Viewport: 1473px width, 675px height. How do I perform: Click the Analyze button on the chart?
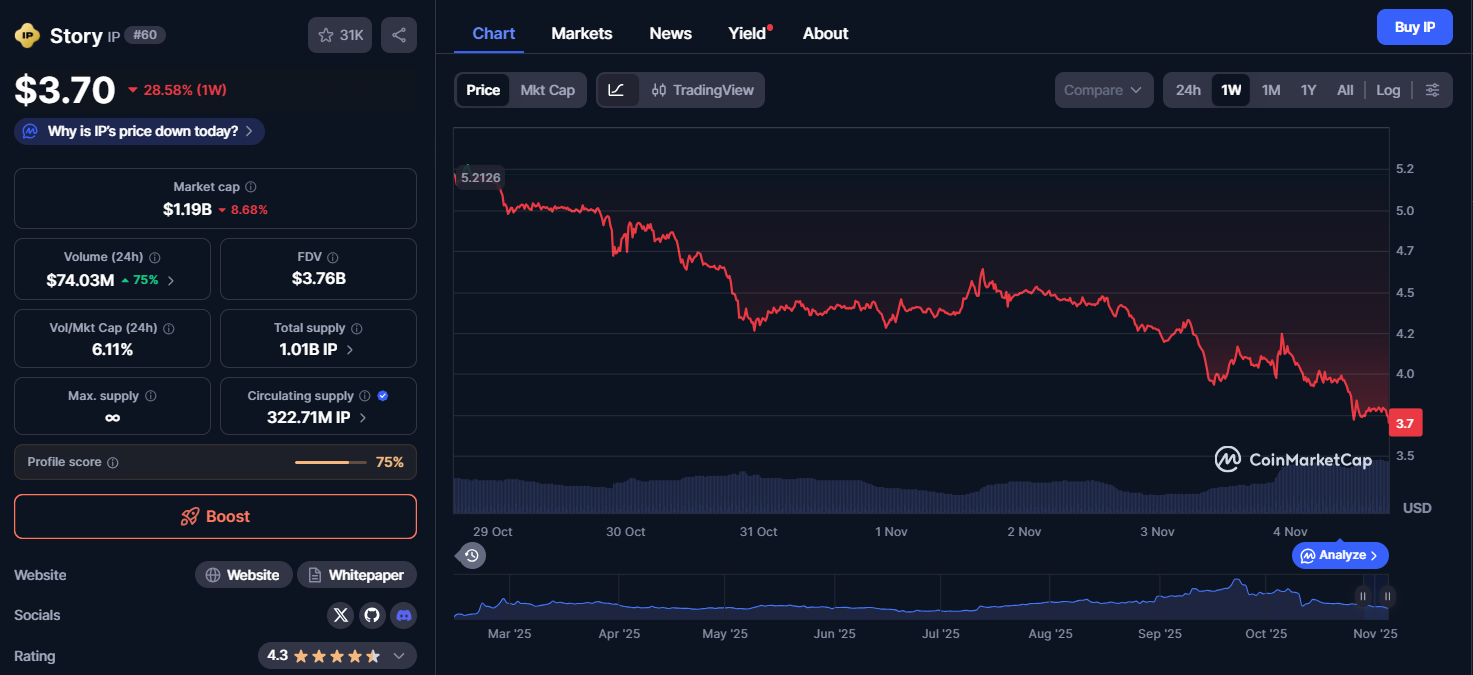pos(1339,555)
